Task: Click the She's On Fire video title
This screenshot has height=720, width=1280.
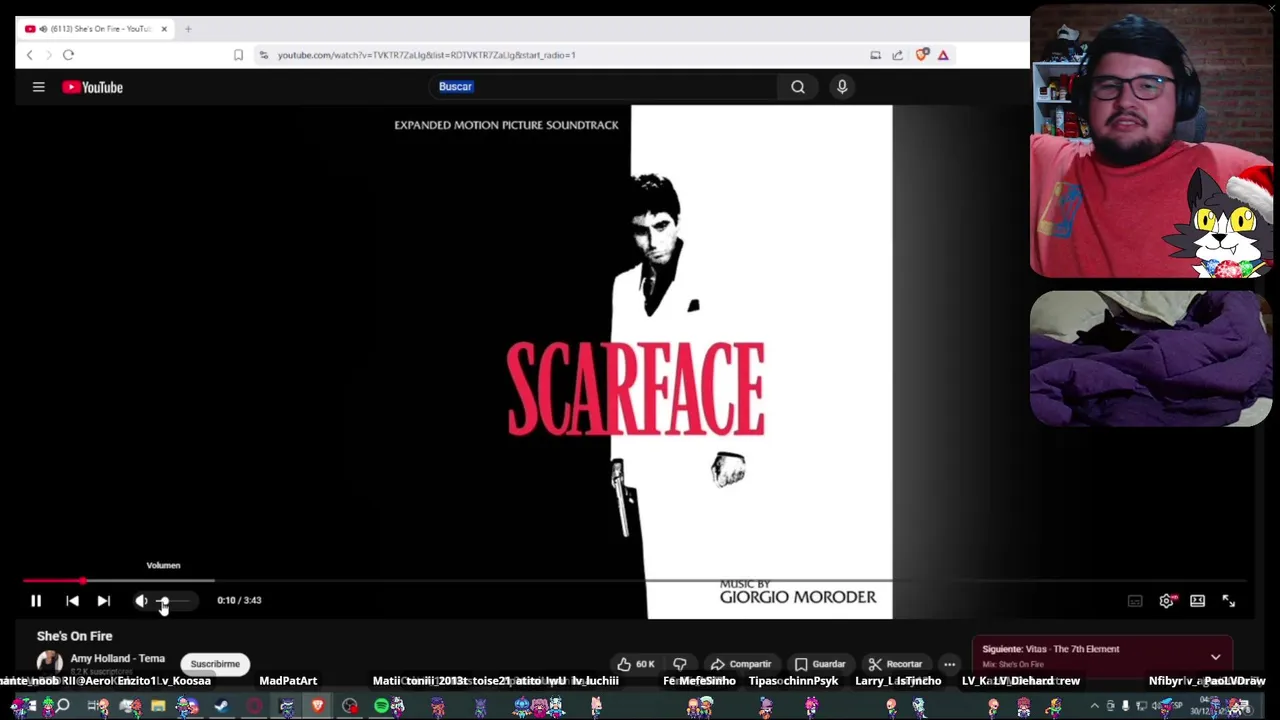Action: pos(75,636)
